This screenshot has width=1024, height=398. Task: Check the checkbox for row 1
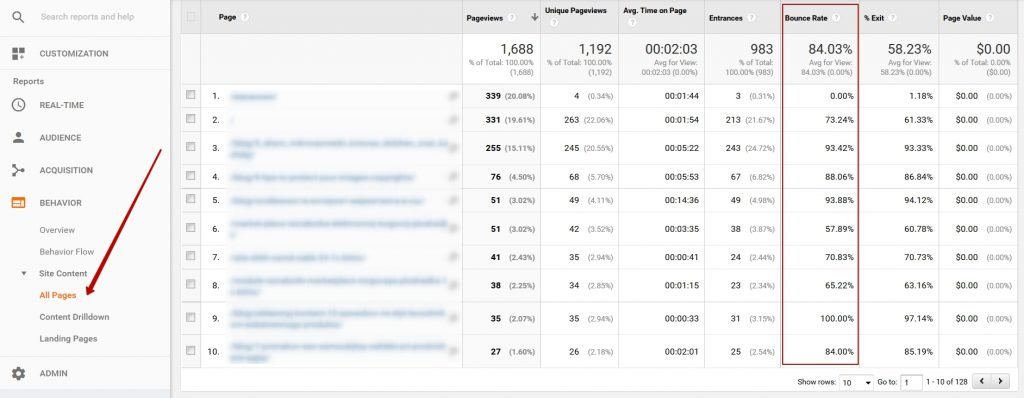coord(191,95)
